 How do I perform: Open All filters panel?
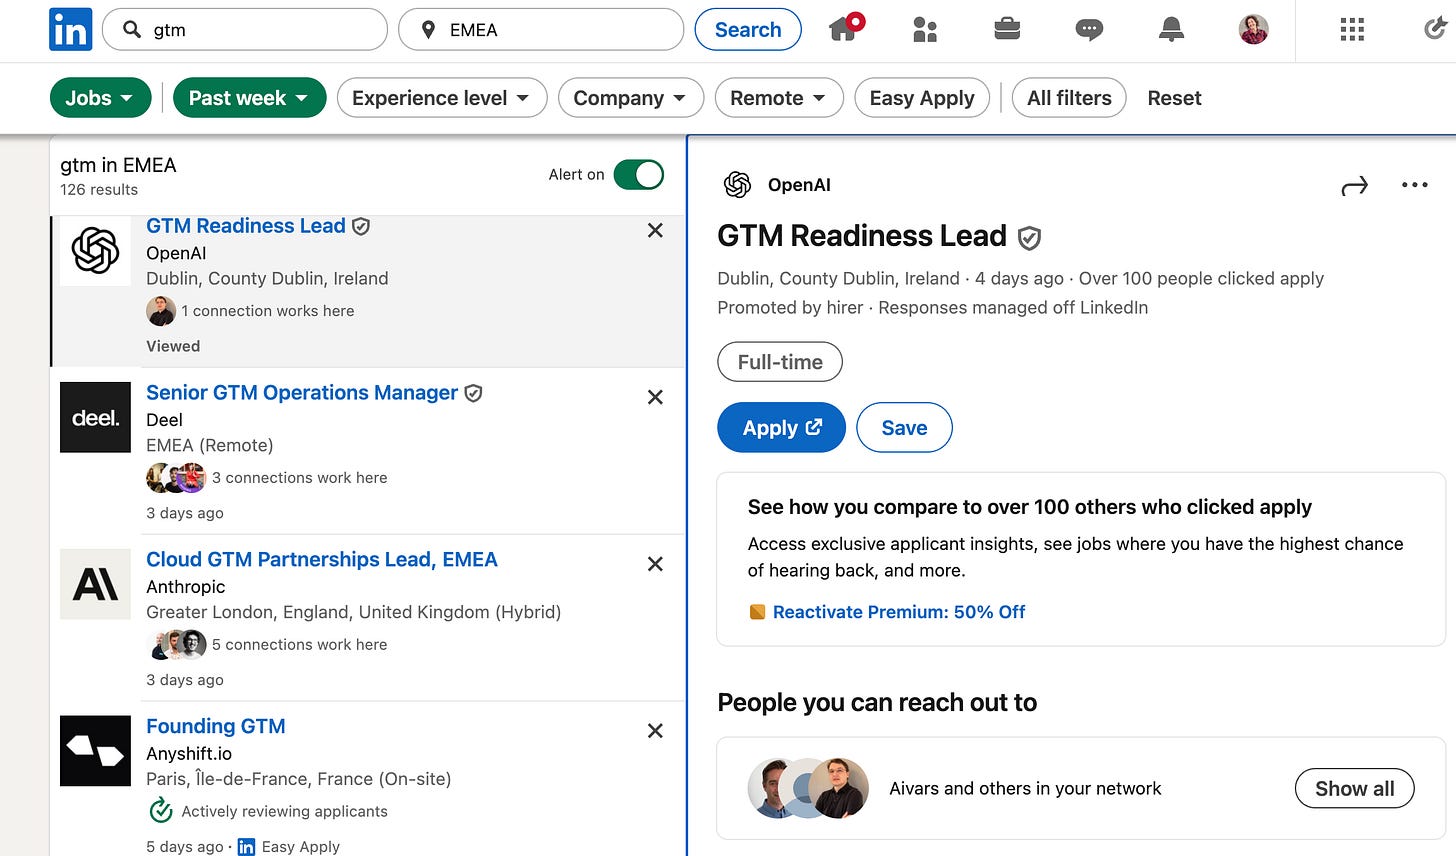point(1069,98)
